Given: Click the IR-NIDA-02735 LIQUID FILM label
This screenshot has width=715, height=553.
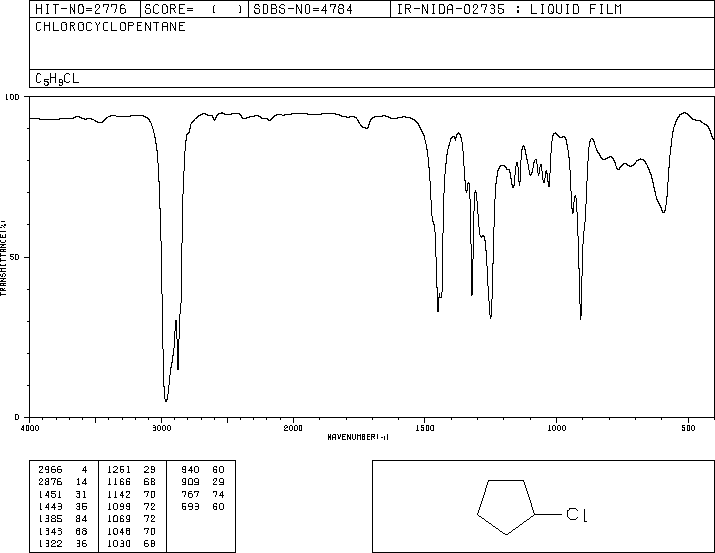Looking at the screenshot, I should 509,9.
